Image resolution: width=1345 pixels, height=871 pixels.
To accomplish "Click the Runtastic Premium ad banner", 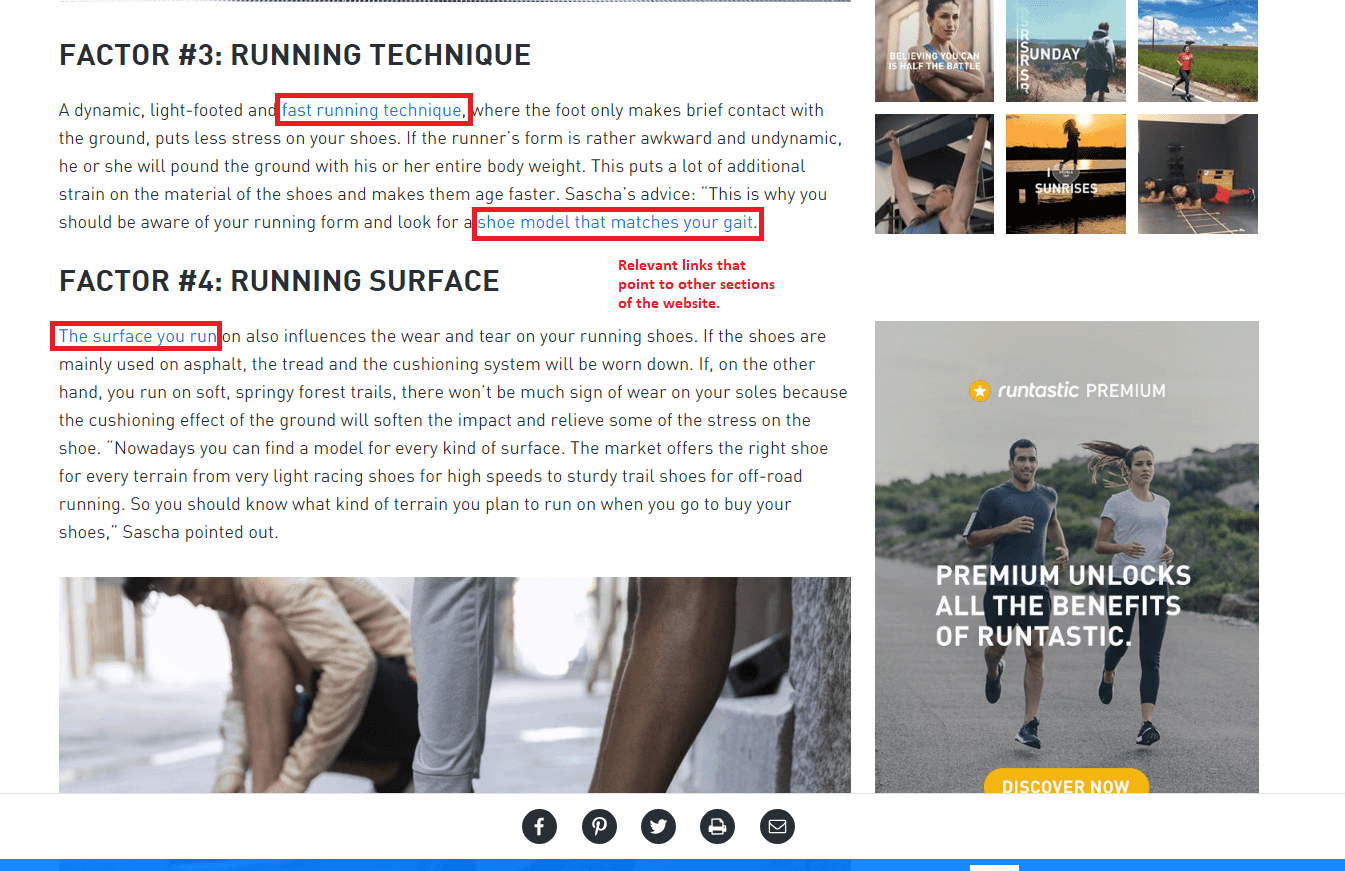I will pos(1066,557).
